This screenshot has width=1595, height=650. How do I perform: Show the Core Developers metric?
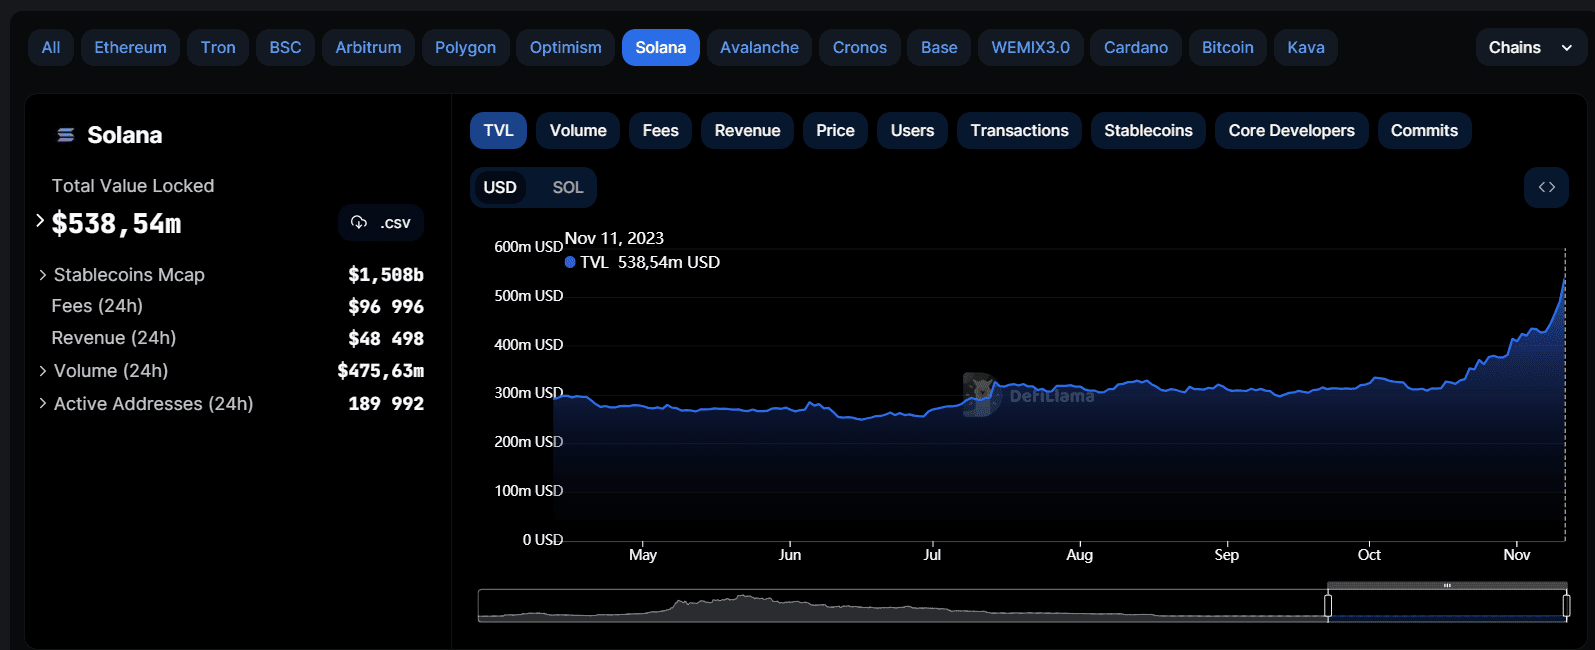1291,131
